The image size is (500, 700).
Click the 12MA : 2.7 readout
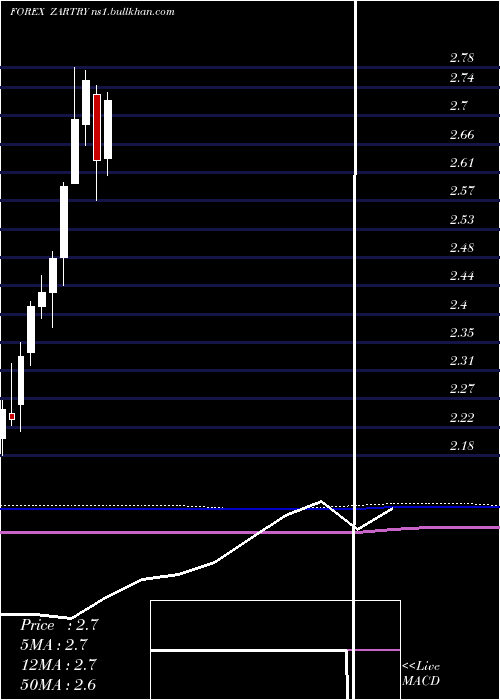(58, 664)
